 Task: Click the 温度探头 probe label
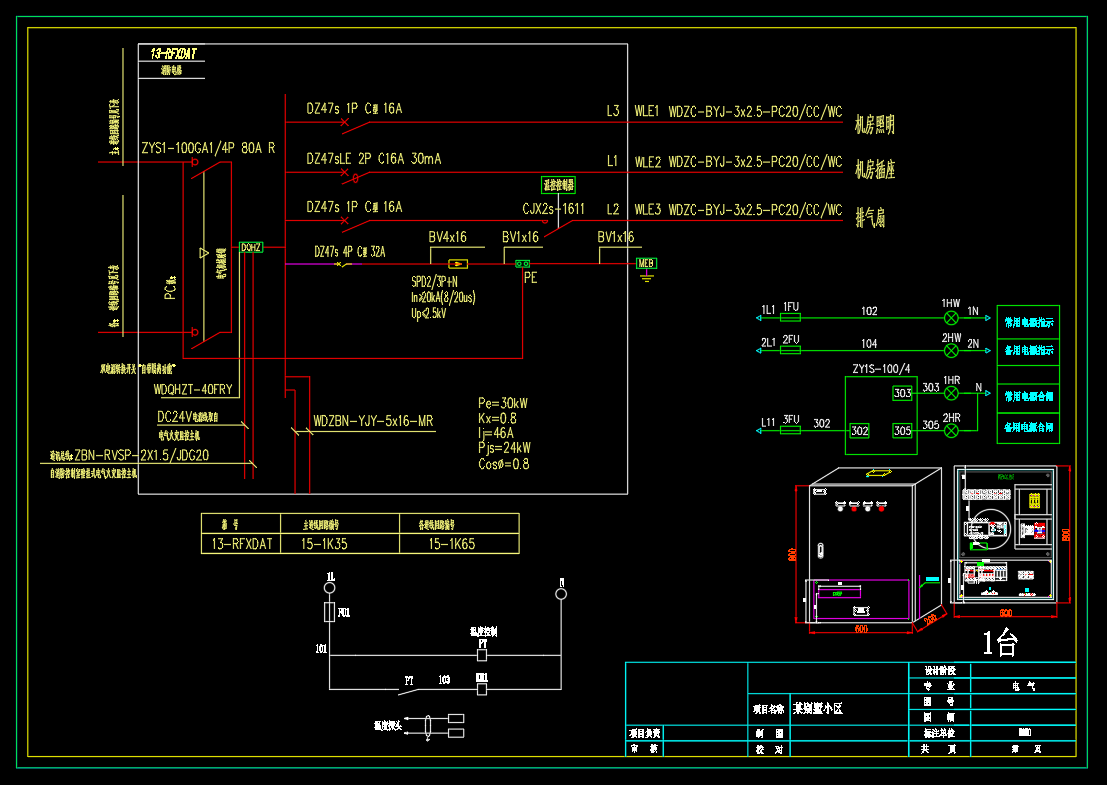click(x=388, y=725)
